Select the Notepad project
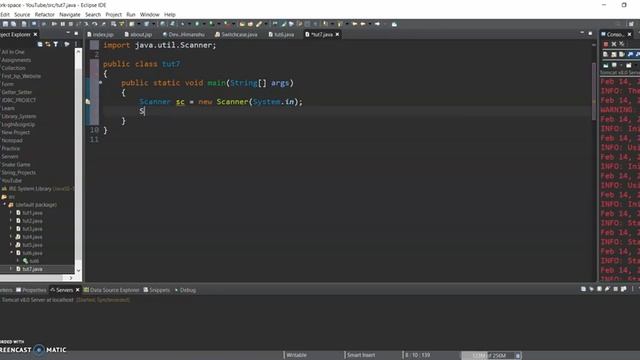The height and width of the screenshot is (360, 640). pyautogui.click(x=12, y=140)
